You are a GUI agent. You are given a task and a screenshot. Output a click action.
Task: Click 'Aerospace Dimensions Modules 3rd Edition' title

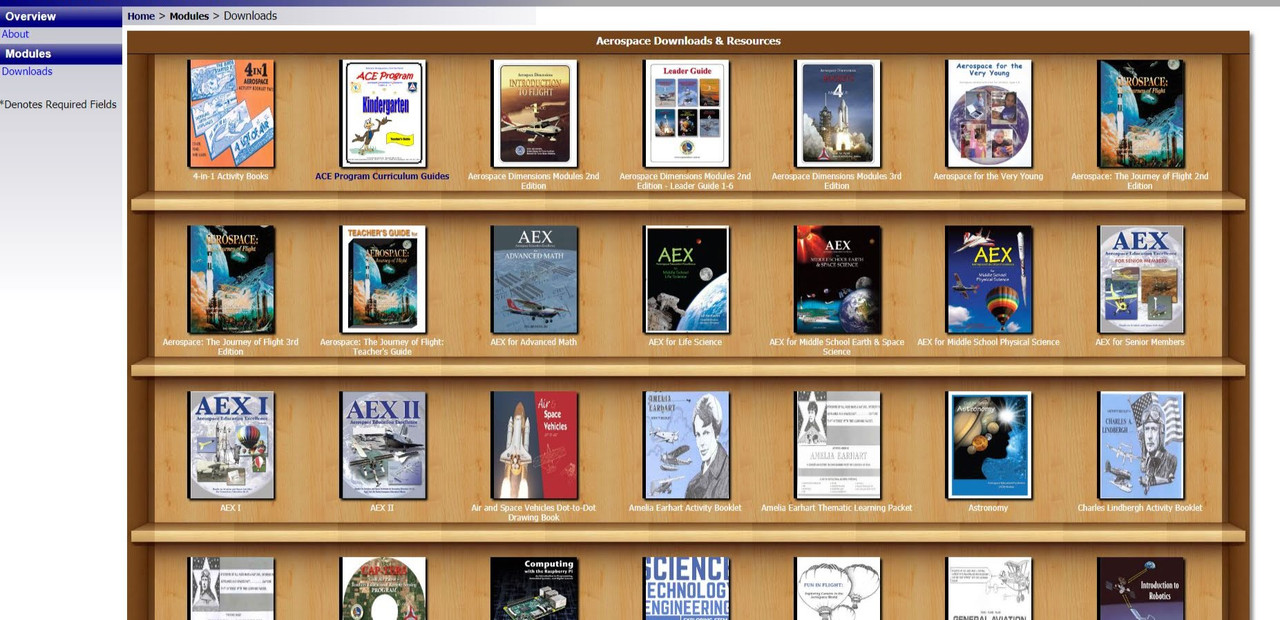(837, 181)
